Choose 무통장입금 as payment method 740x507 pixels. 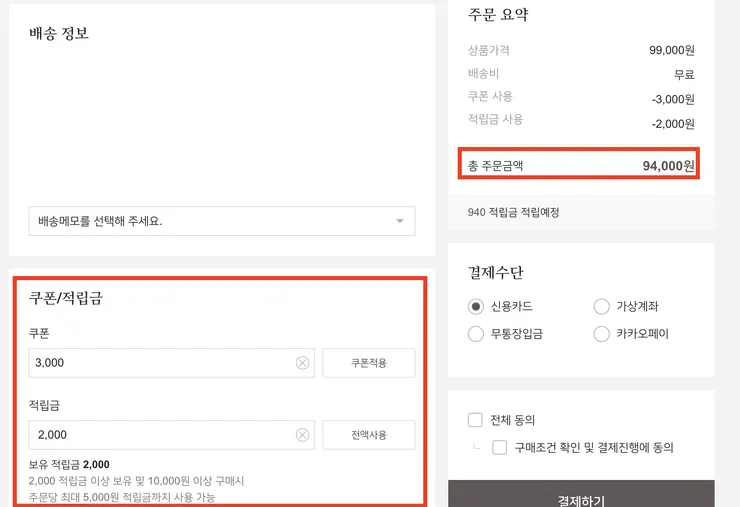[476, 334]
